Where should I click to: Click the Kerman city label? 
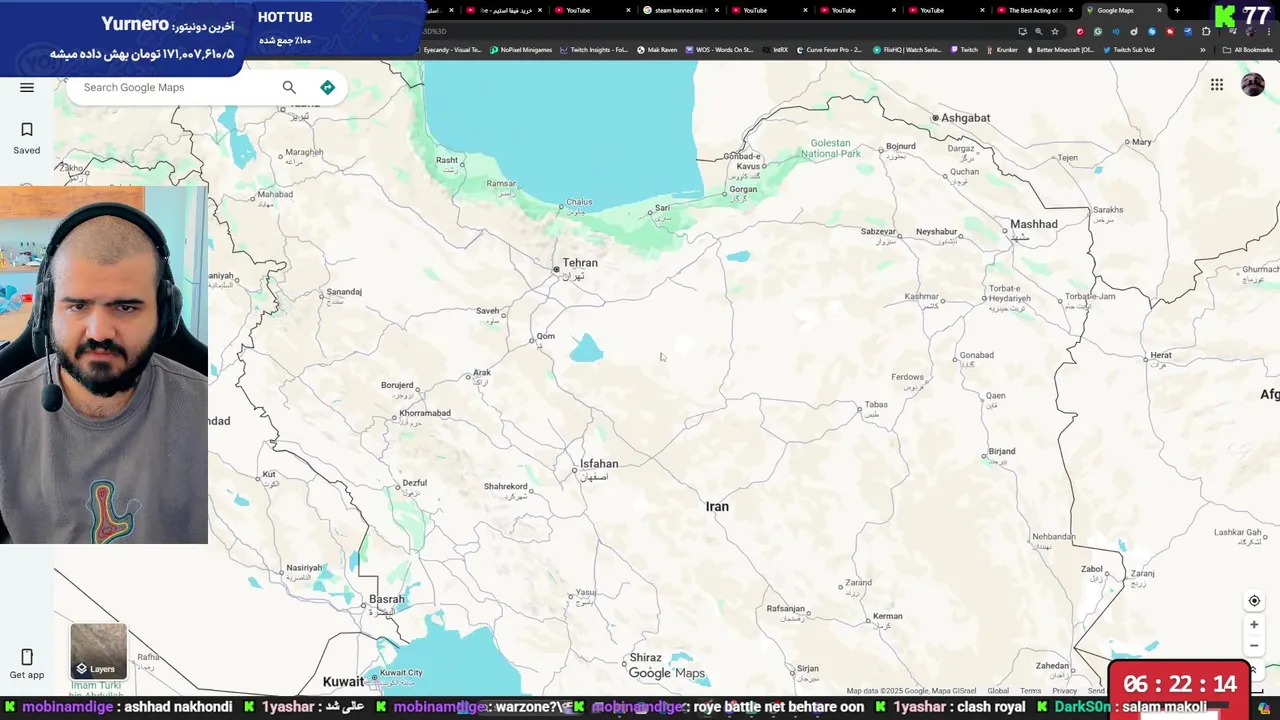click(887, 616)
